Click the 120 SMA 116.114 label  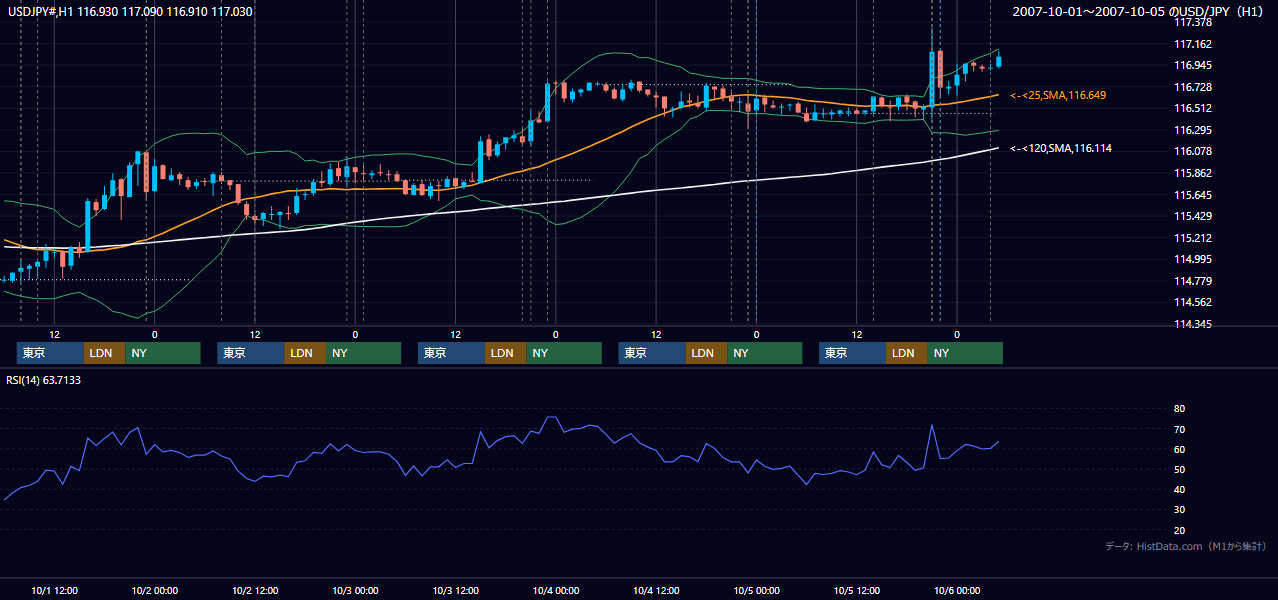pyautogui.click(x=1061, y=148)
